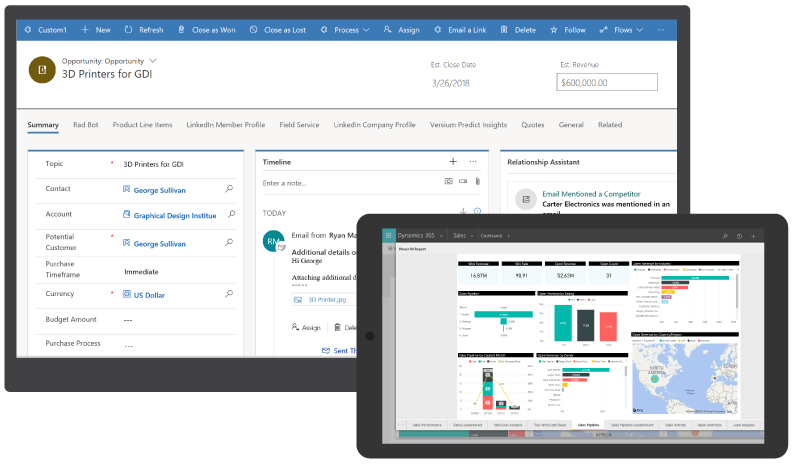Add timeline activity with plus icon
Viewport: 794px width, 464px height.
pos(453,162)
